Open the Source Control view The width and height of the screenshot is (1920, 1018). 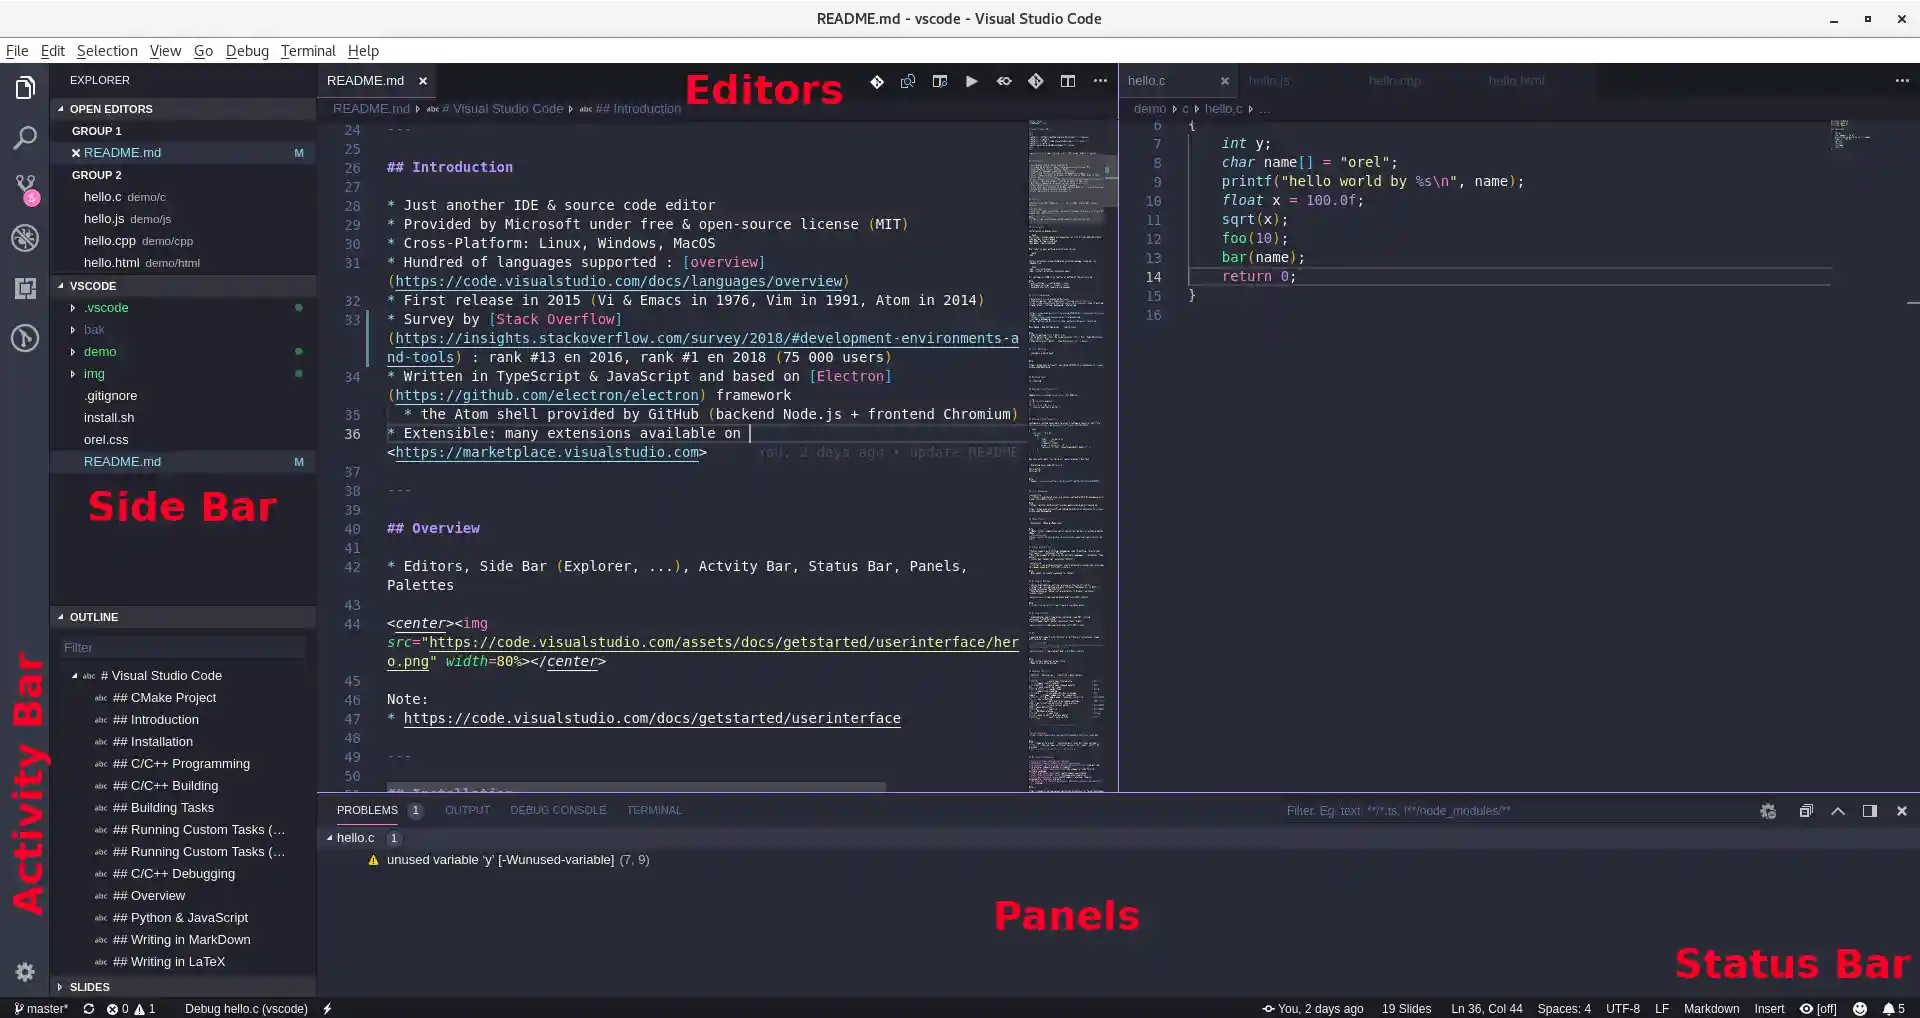[25, 188]
